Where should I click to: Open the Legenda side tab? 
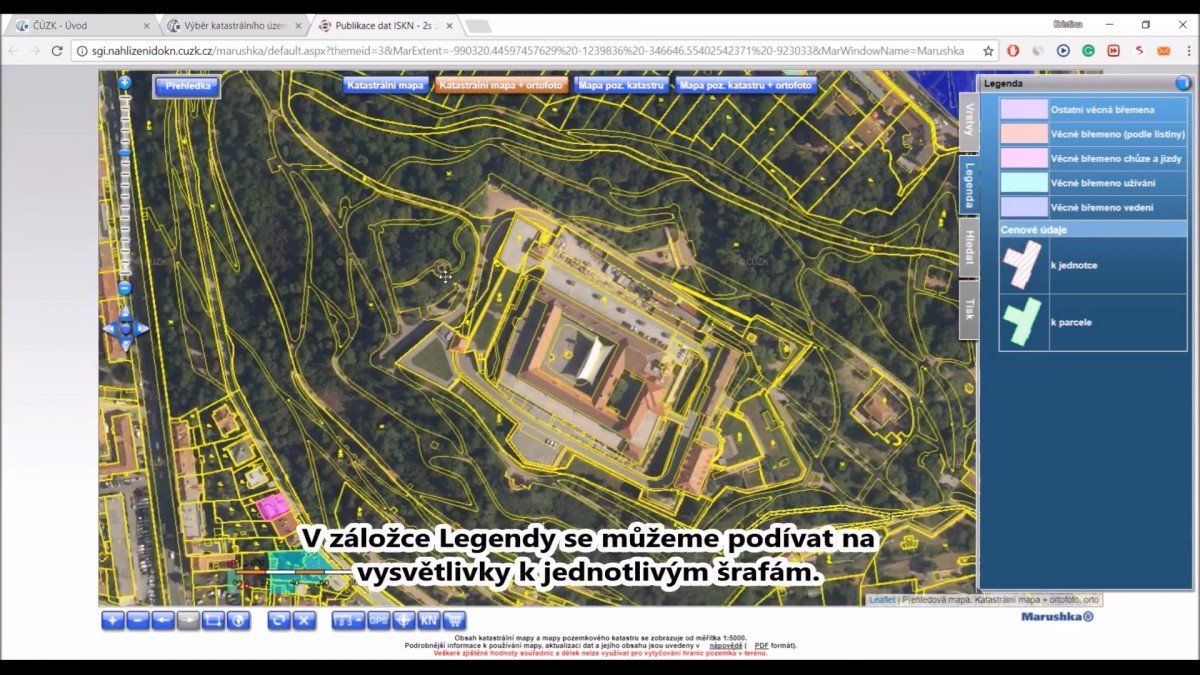968,185
